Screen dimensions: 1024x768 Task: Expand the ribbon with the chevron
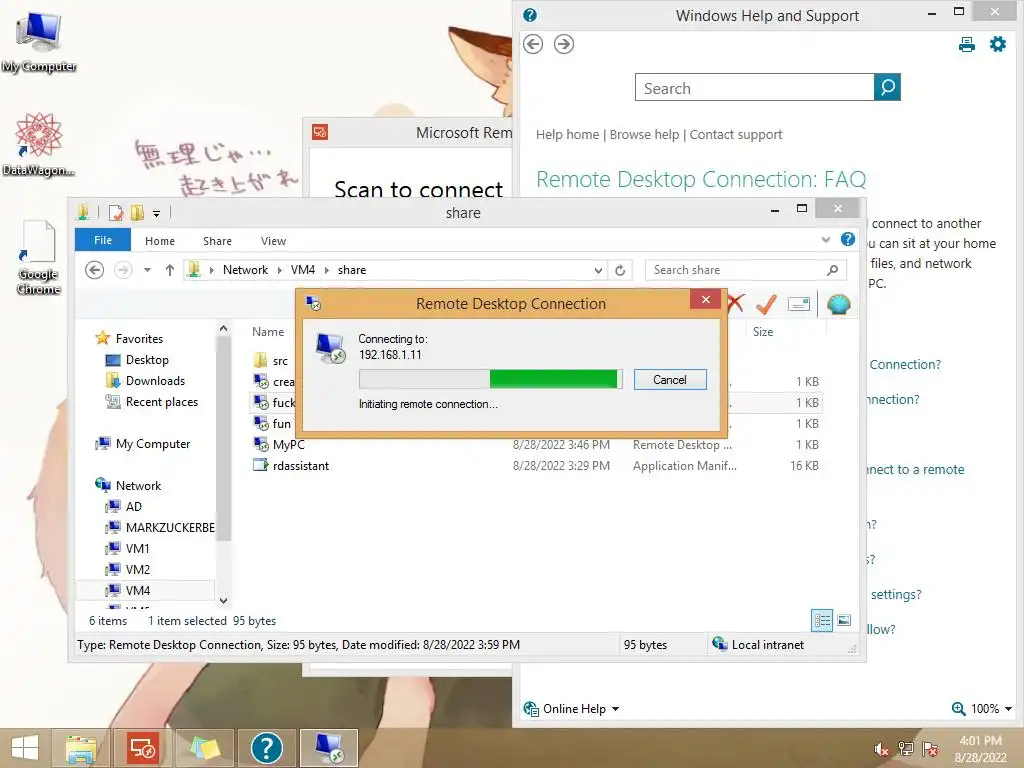pos(825,240)
